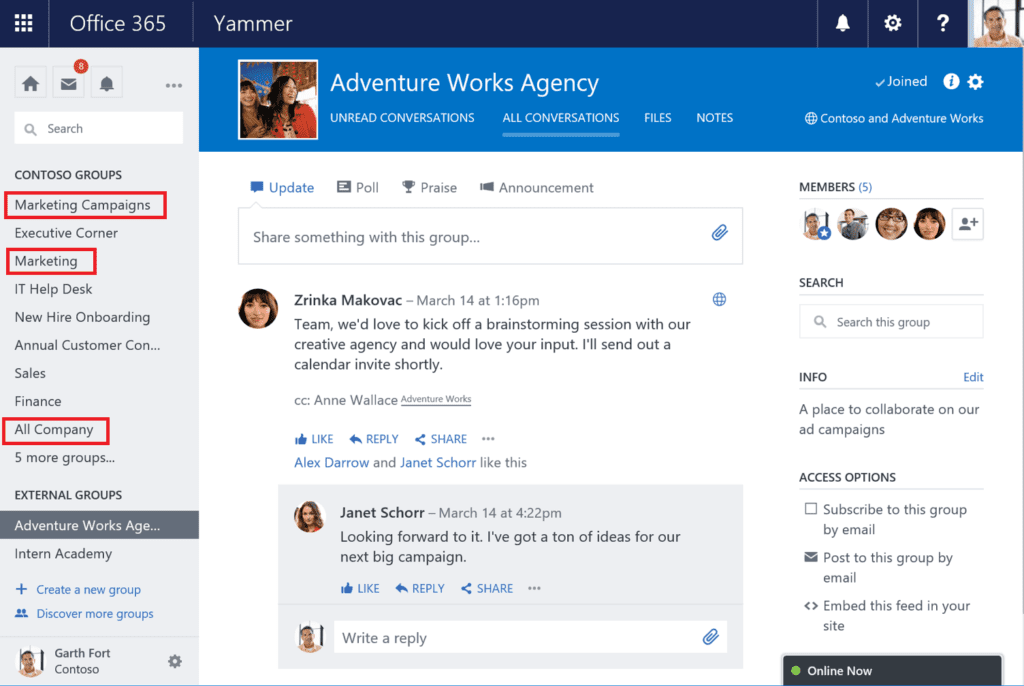Open the UNREAD CONVERSATIONS tab
The width and height of the screenshot is (1024, 686).
pyautogui.click(x=402, y=118)
